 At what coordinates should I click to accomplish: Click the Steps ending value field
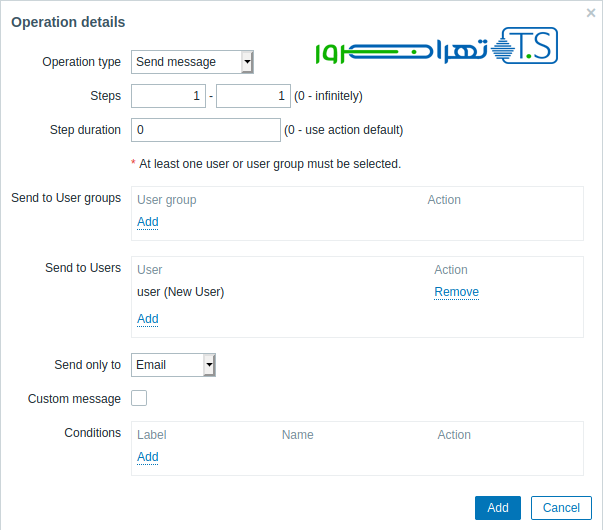click(x=253, y=96)
